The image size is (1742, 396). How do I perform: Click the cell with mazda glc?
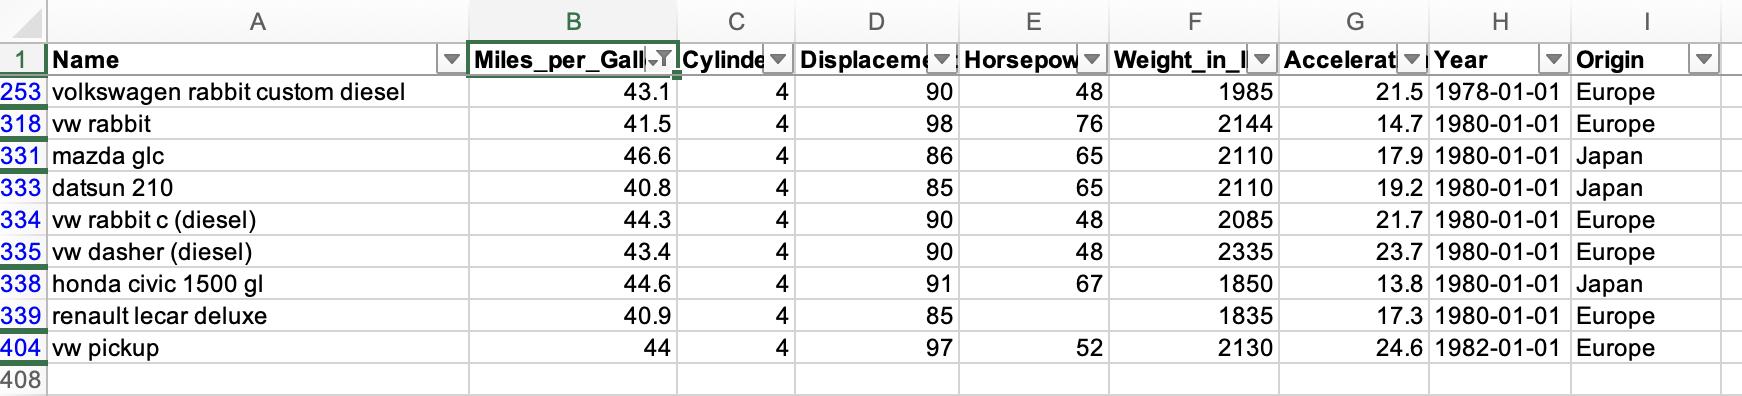[258, 156]
